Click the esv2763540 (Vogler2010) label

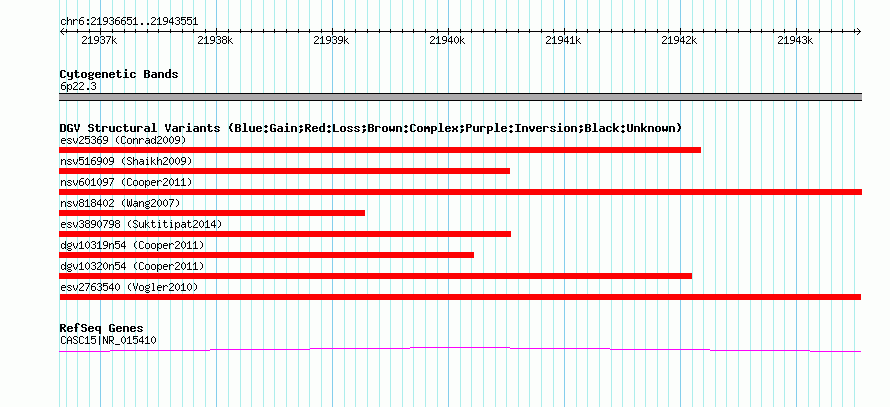(129, 287)
